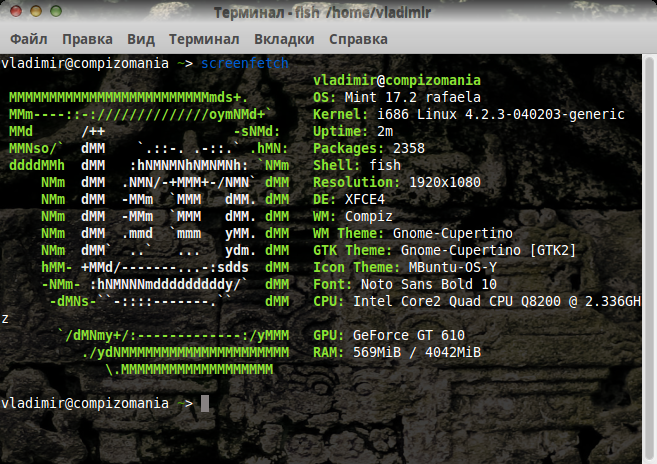Click the 'RAM: 569MiB / 4042MiB' line
This screenshot has width=657, height=464.
pyautogui.click(x=397, y=352)
